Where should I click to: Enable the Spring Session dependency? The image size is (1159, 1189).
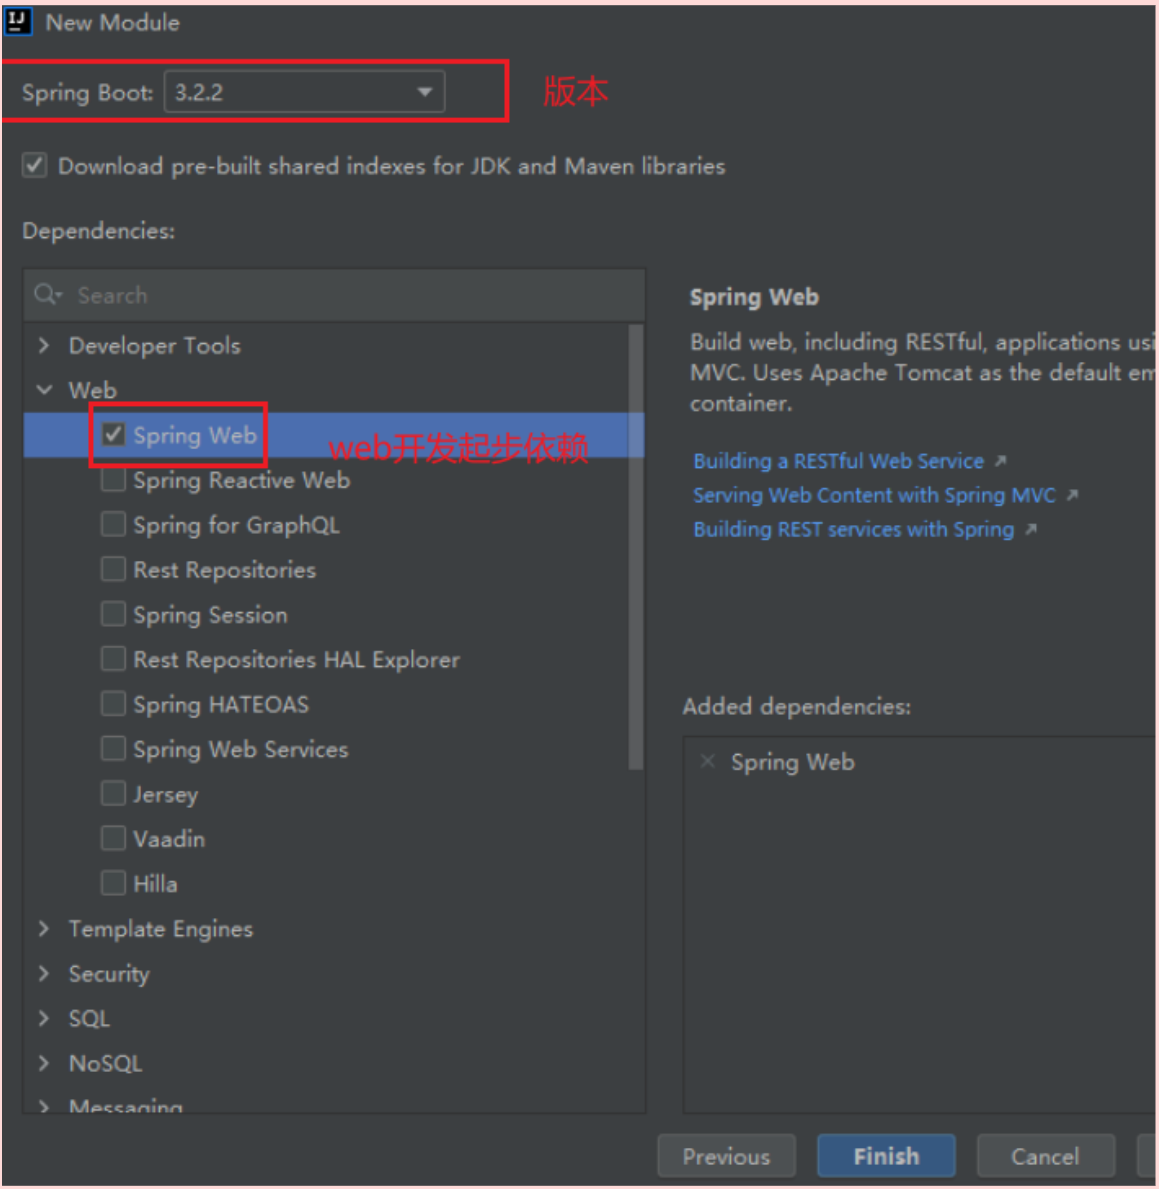pyautogui.click(x=113, y=613)
